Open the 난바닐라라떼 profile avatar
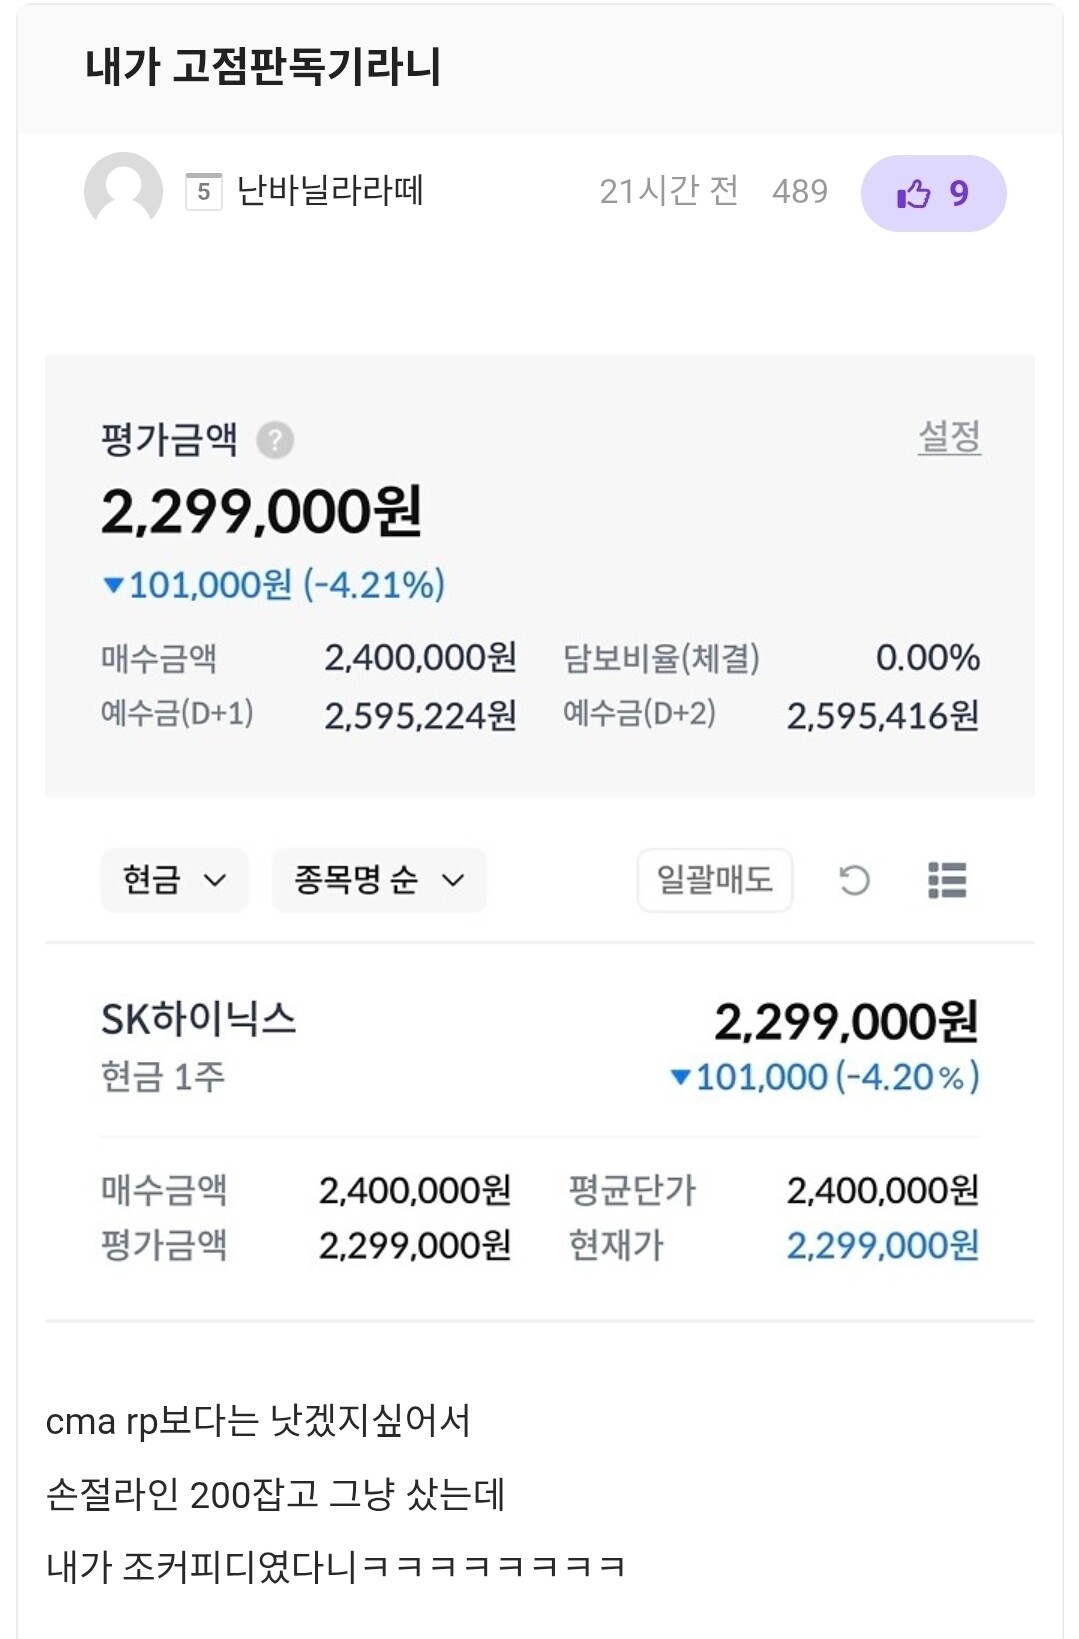The width and height of the screenshot is (1079, 1639). (123, 190)
